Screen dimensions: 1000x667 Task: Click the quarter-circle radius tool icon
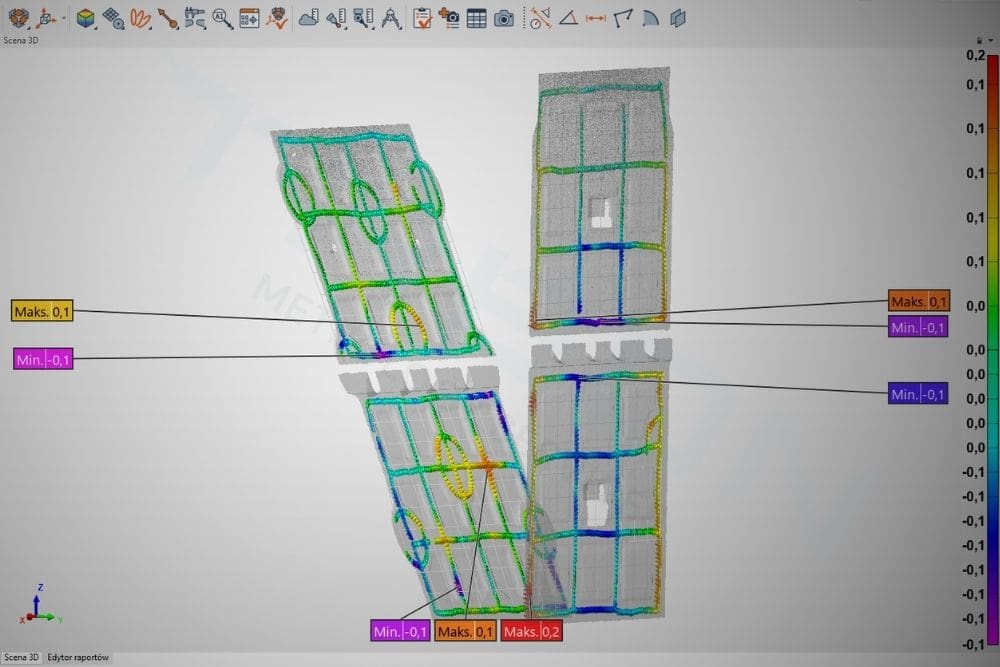(651, 17)
